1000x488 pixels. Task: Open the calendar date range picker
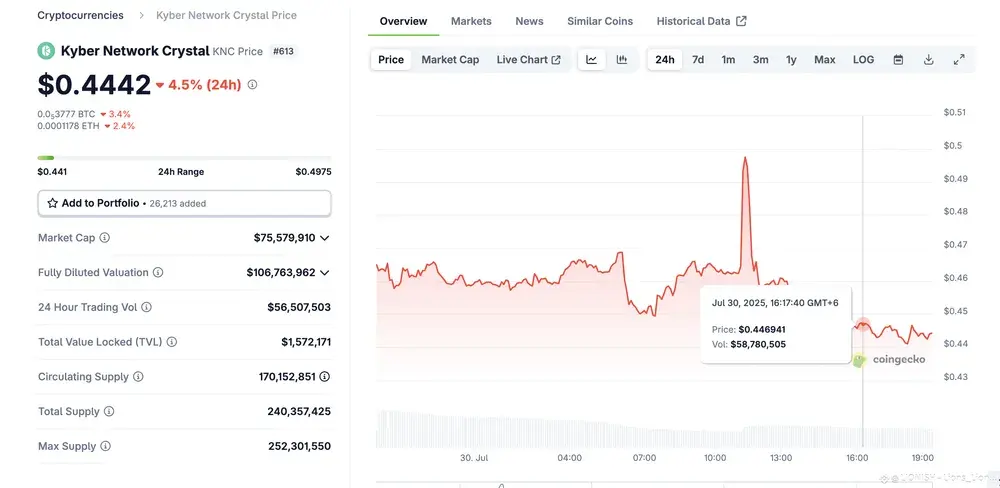(x=898, y=59)
